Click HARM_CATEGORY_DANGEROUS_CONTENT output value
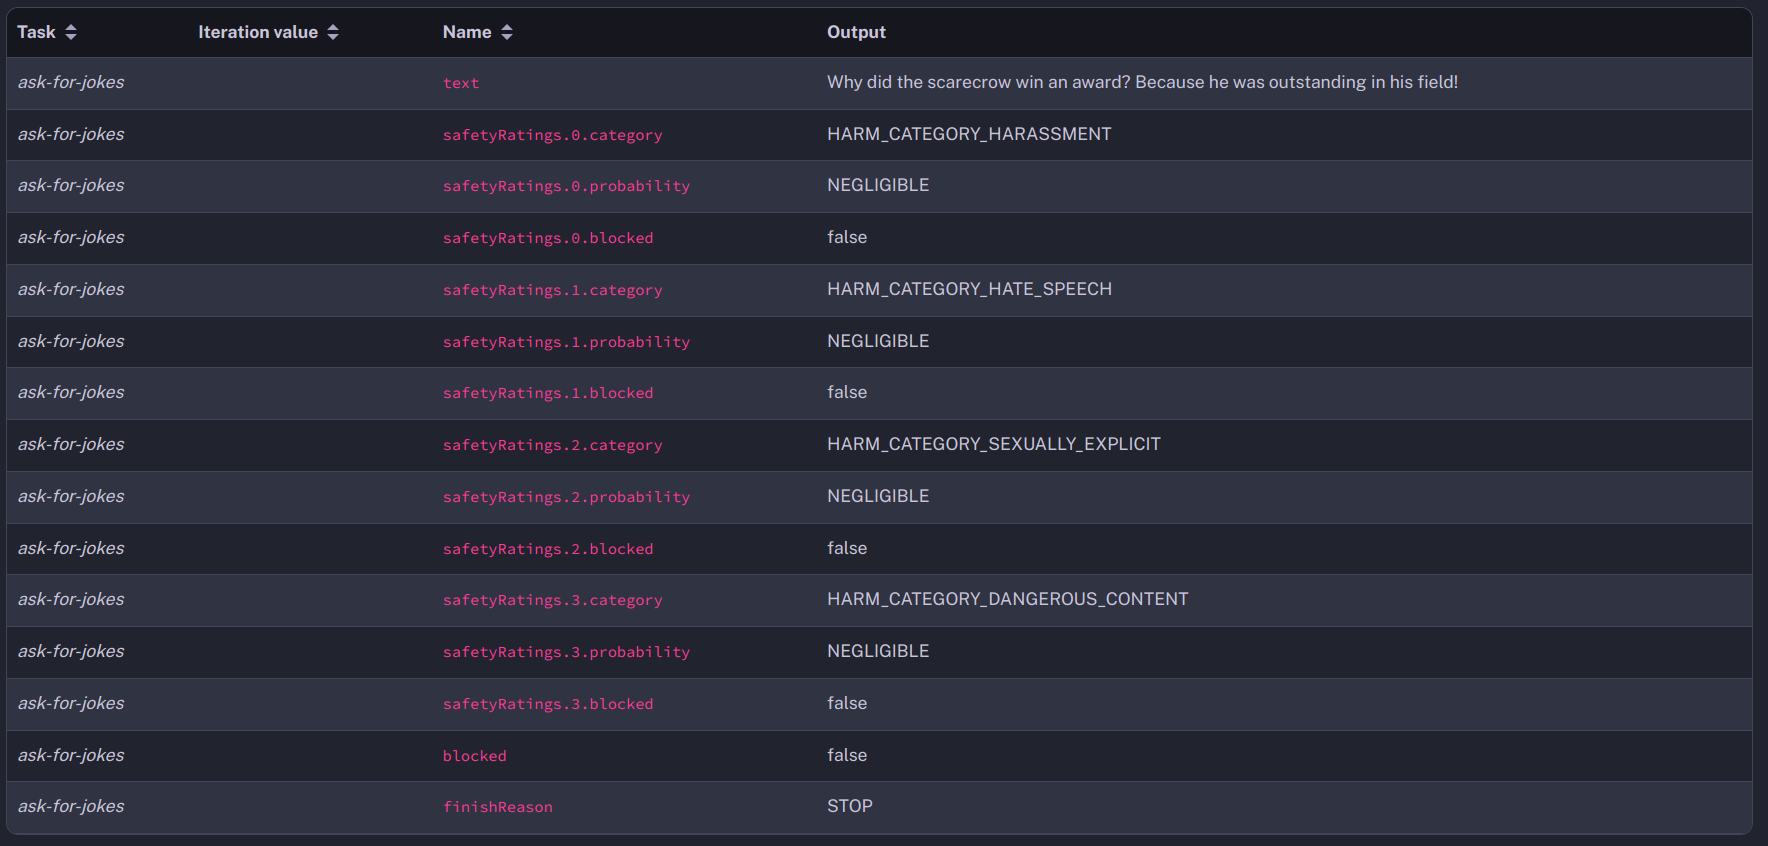Viewport: 1768px width, 846px height. pos(1008,599)
